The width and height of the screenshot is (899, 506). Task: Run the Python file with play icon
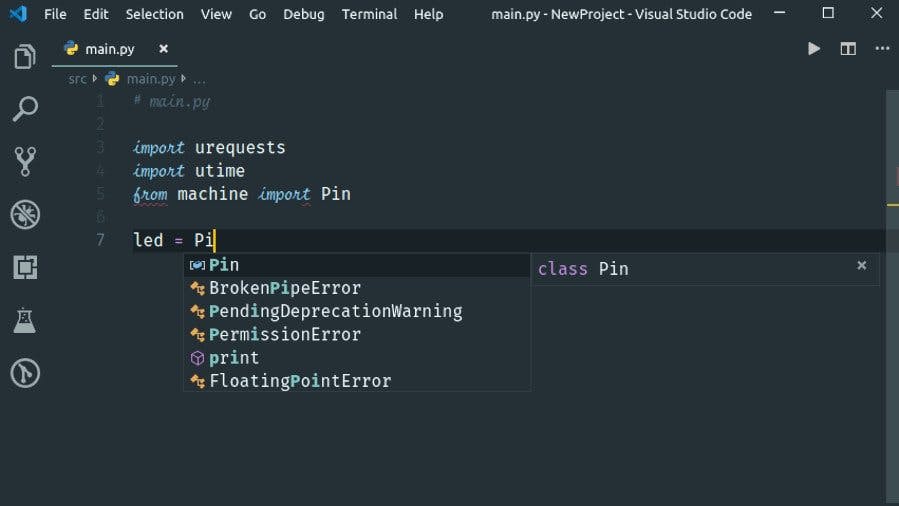(x=814, y=48)
